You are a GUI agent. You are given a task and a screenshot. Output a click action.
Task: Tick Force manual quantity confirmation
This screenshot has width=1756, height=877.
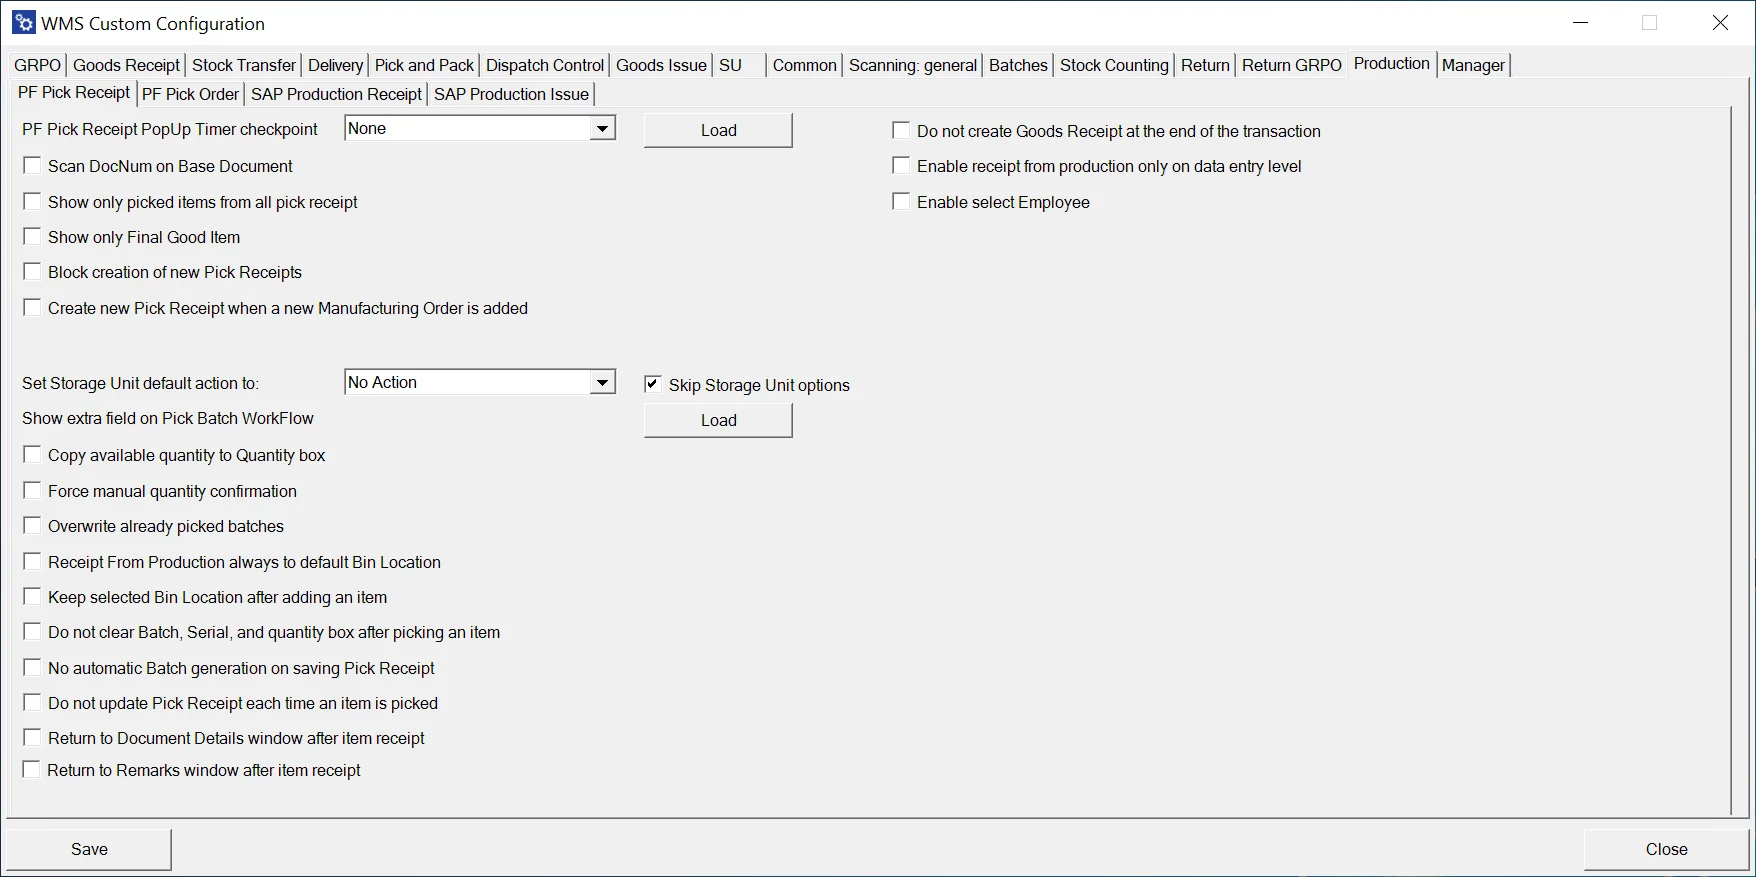32,491
